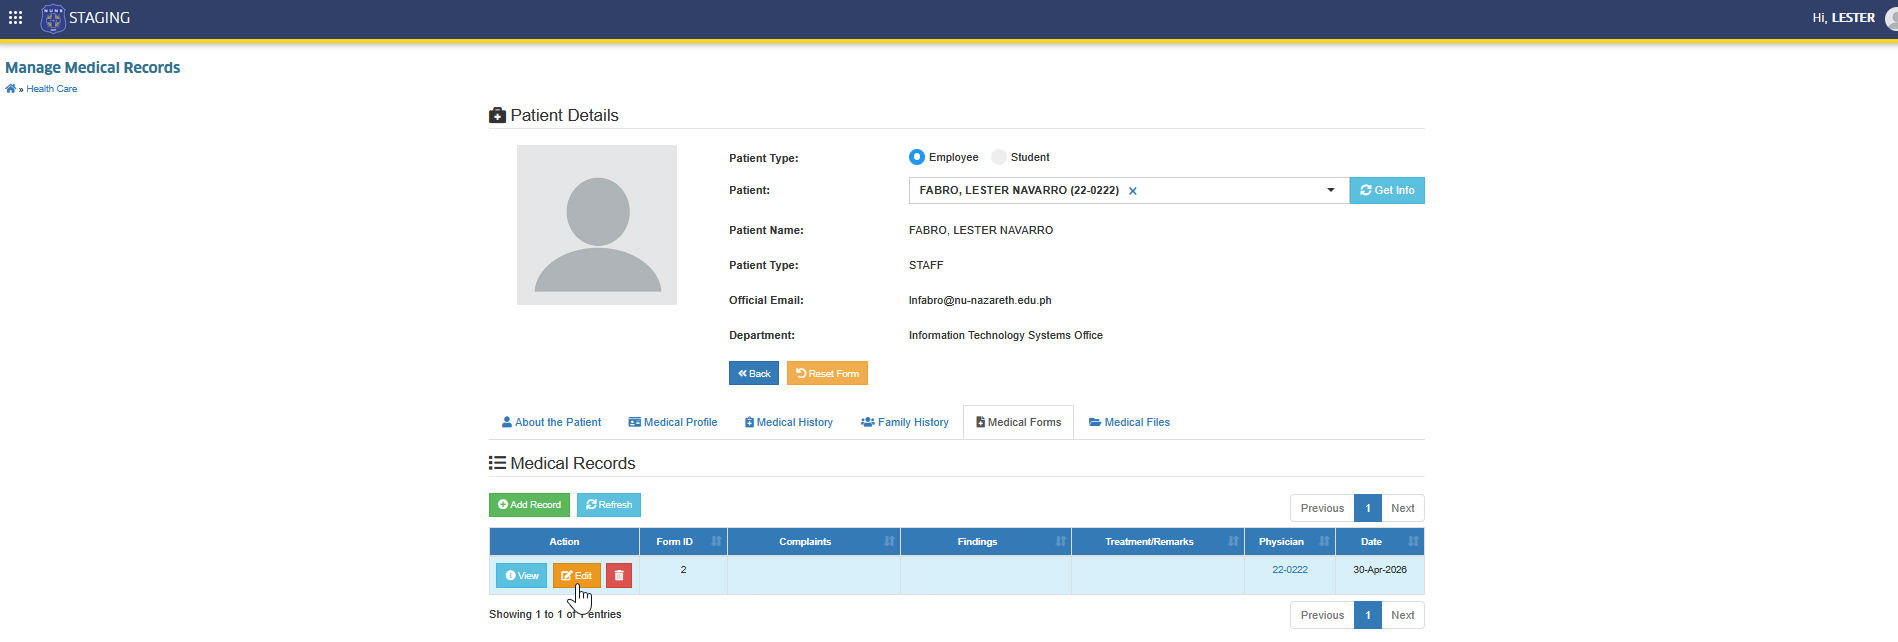Click top pagination page 1
1898x642 pixels.
1368,508
